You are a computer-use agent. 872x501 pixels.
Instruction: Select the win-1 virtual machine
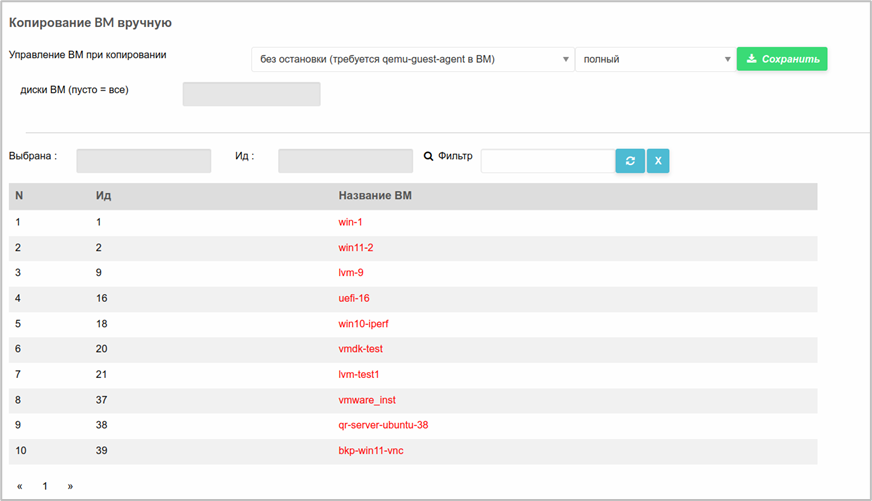350,222
